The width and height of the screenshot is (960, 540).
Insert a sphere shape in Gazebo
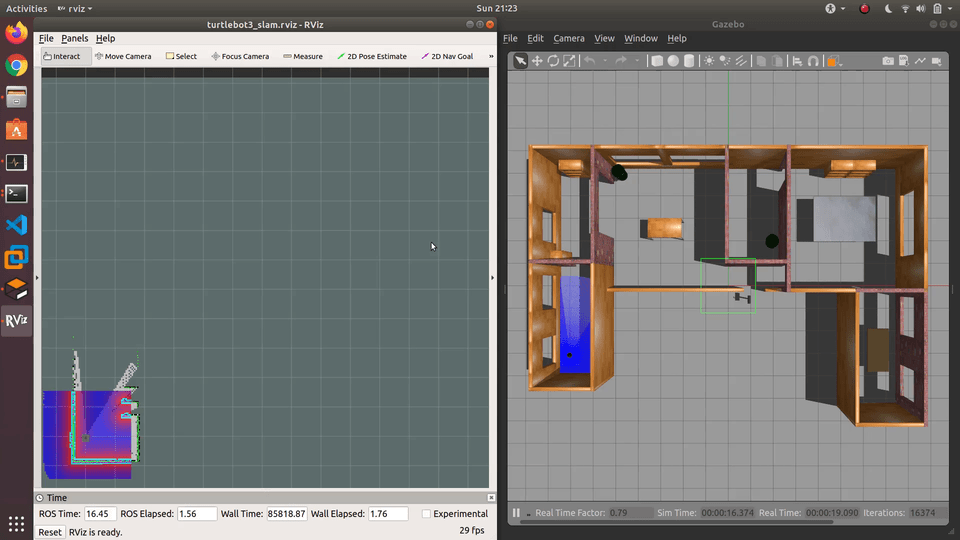point(673,61)
